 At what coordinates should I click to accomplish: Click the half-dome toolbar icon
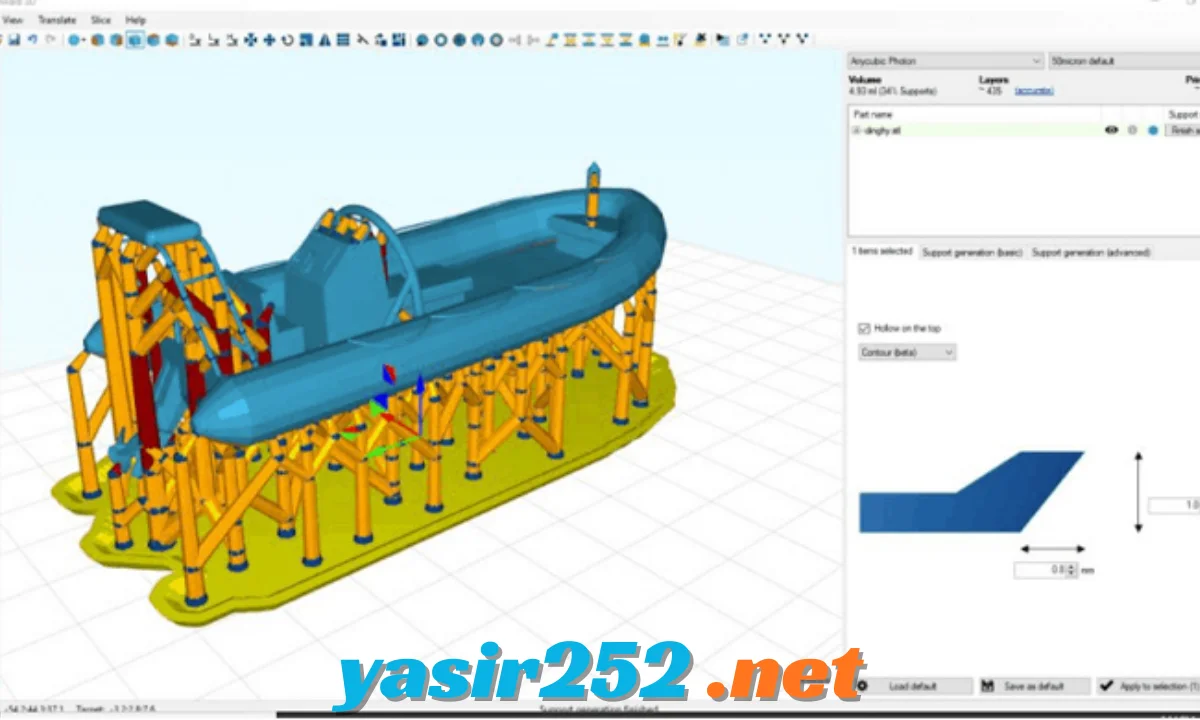coord(478,40)
